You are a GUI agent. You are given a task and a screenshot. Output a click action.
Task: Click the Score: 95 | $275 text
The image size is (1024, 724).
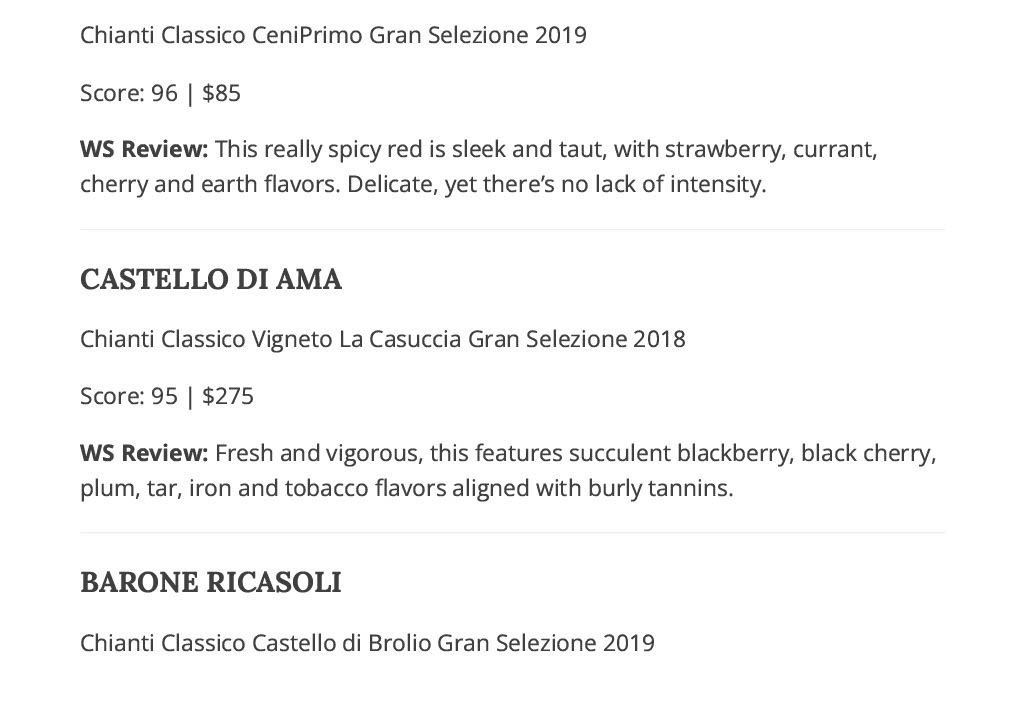pyautogui.click(x=167, y=396)
